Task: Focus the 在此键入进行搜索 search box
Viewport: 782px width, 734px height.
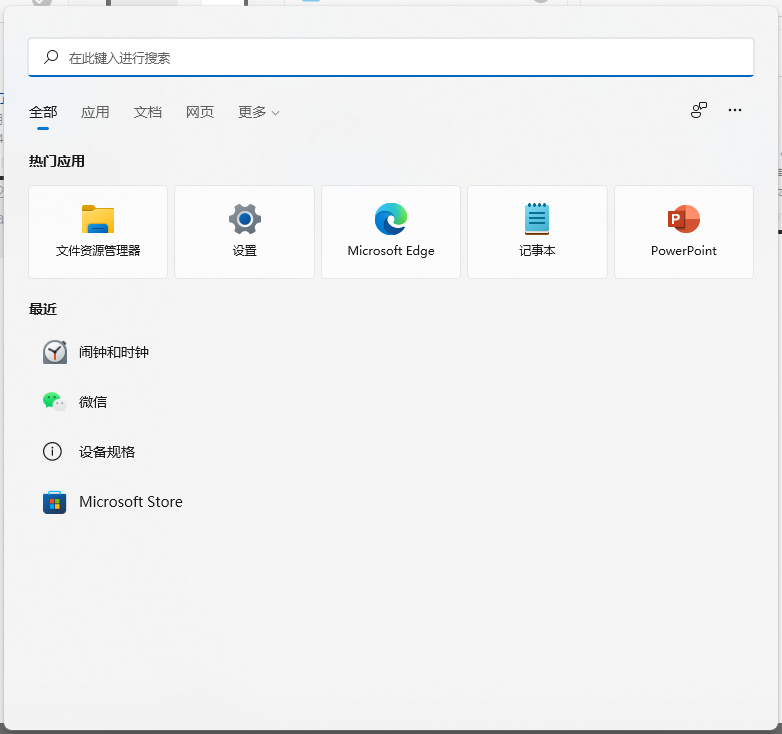Action: 391,57
